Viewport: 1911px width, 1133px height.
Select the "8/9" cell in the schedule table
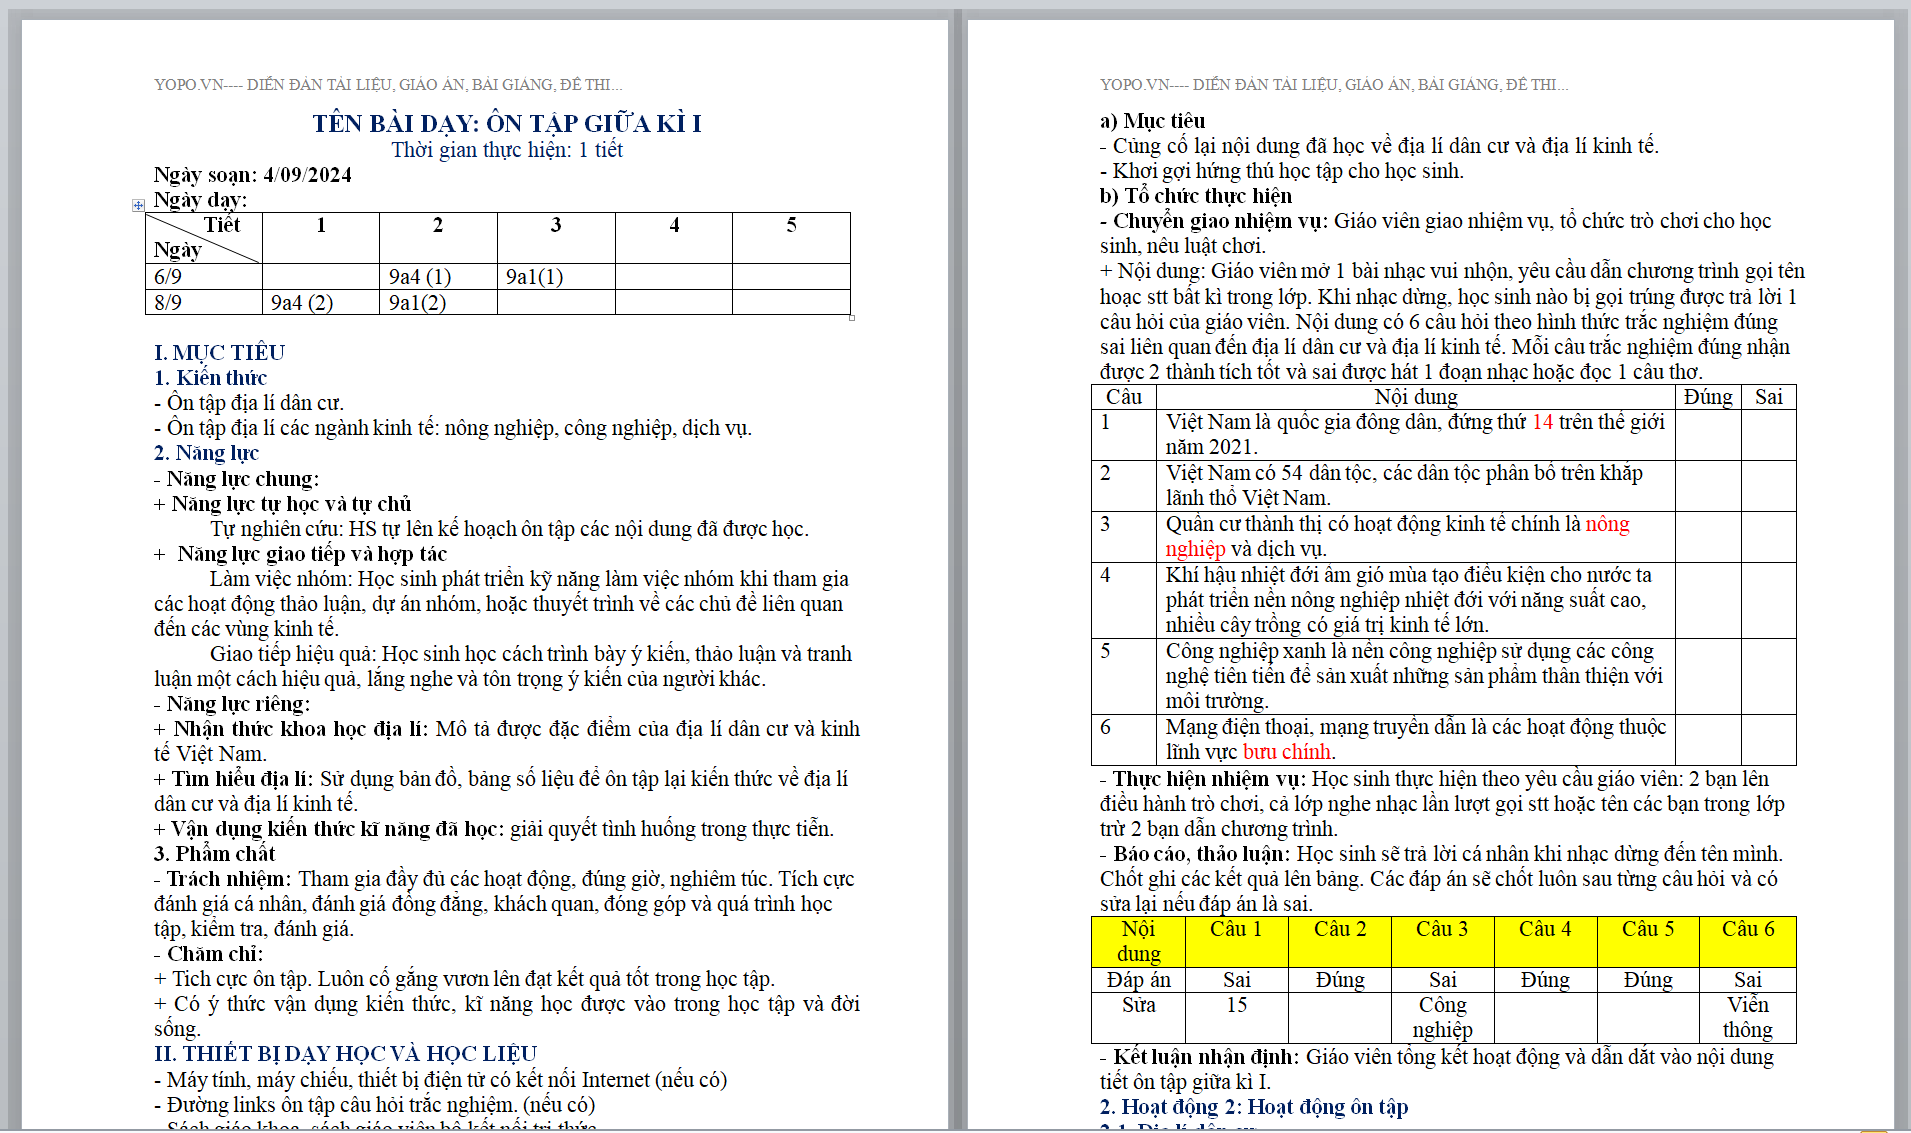(x=204, y=302)
